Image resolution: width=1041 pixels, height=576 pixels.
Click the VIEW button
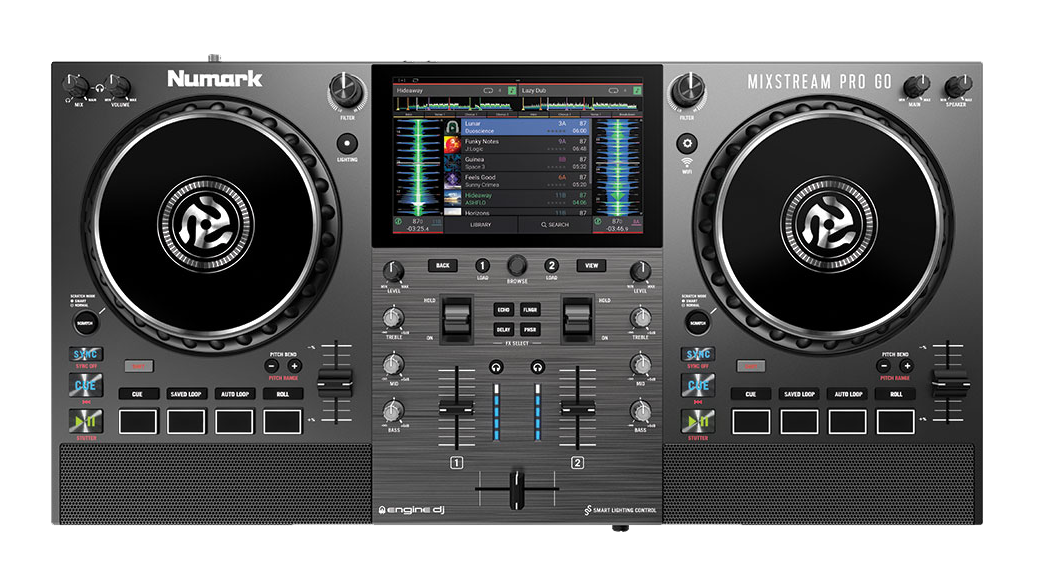click(592, 265)
